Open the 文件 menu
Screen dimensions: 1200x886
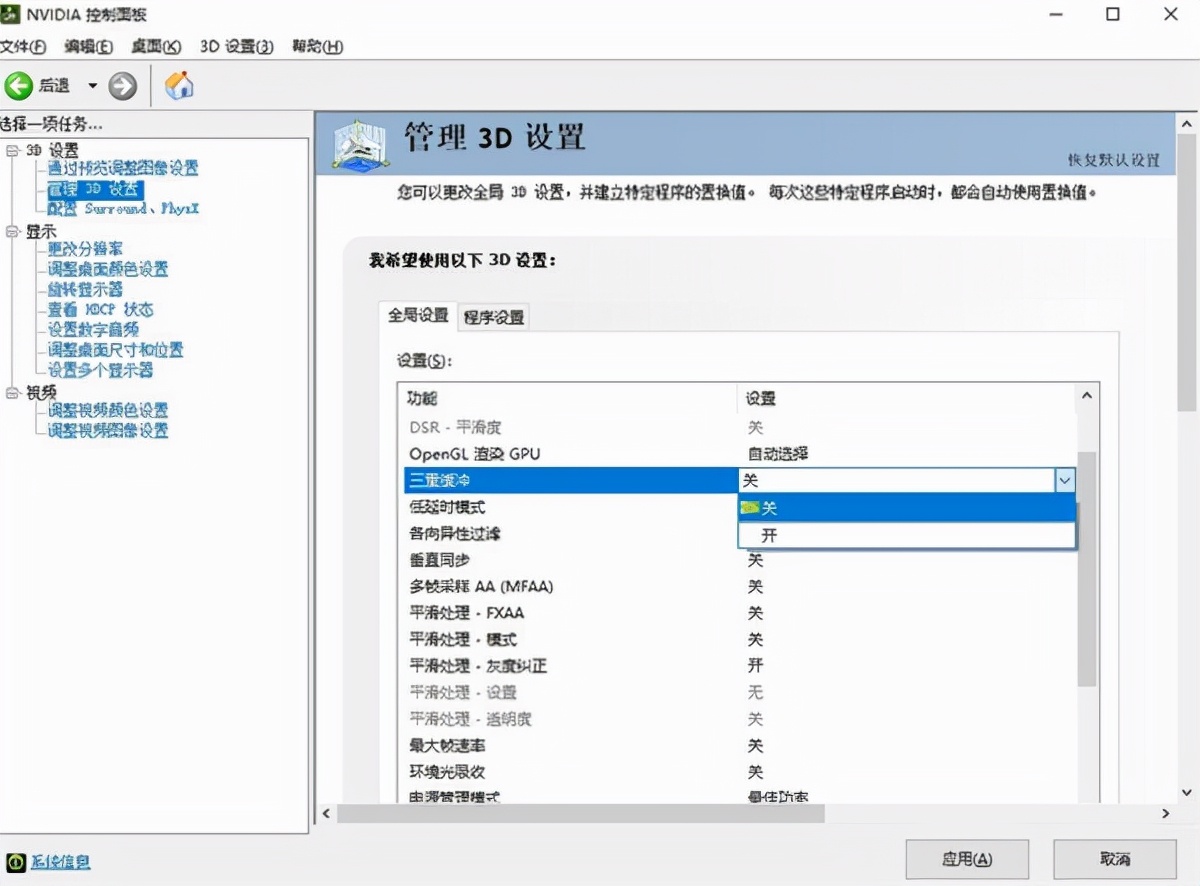click(x=22, y=46)
